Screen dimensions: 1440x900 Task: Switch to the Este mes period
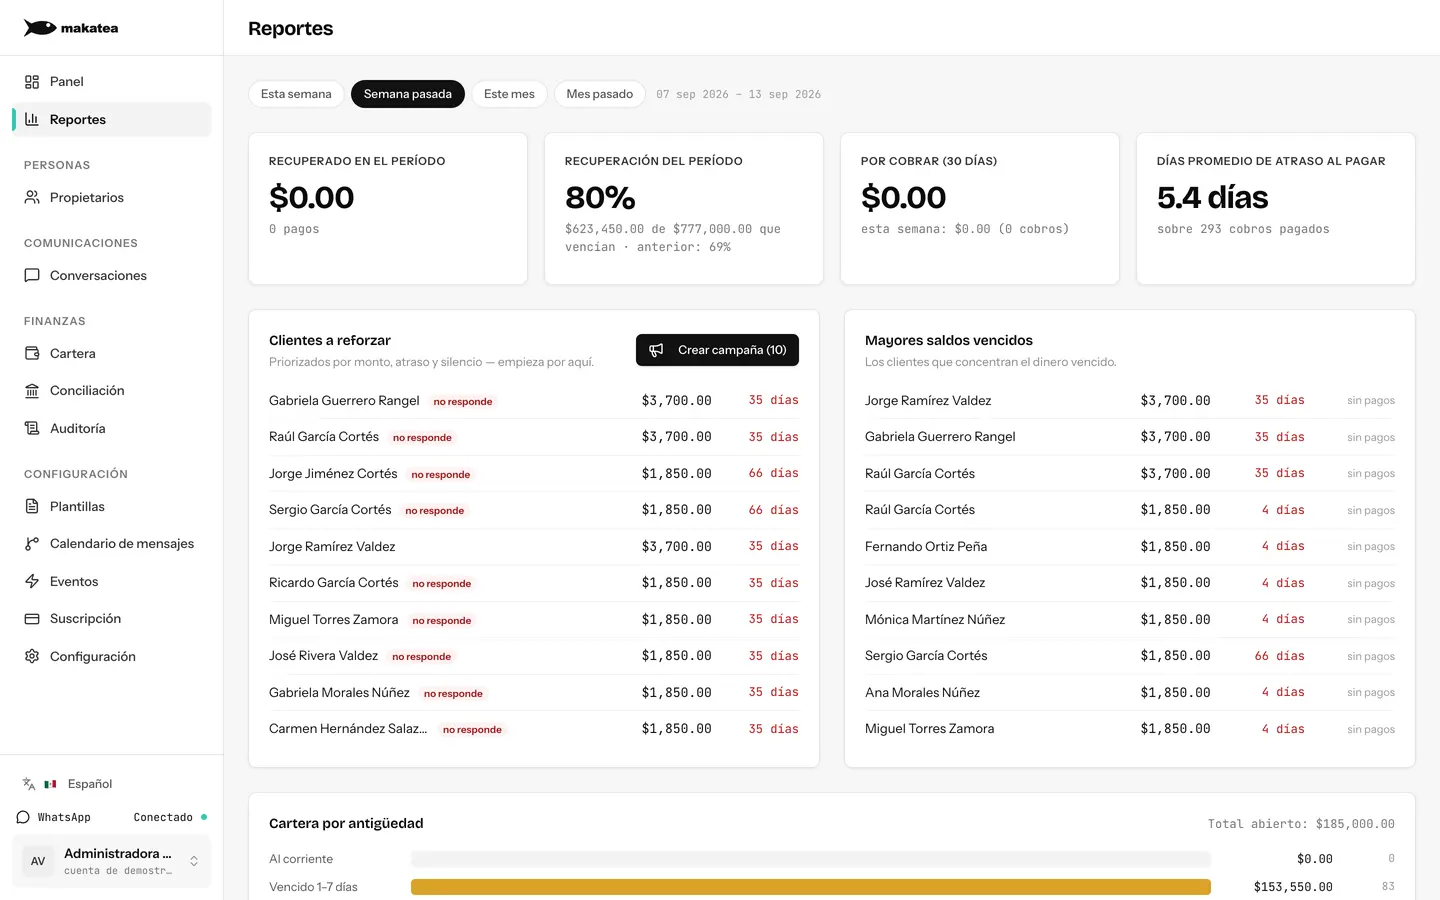point(509,94)
